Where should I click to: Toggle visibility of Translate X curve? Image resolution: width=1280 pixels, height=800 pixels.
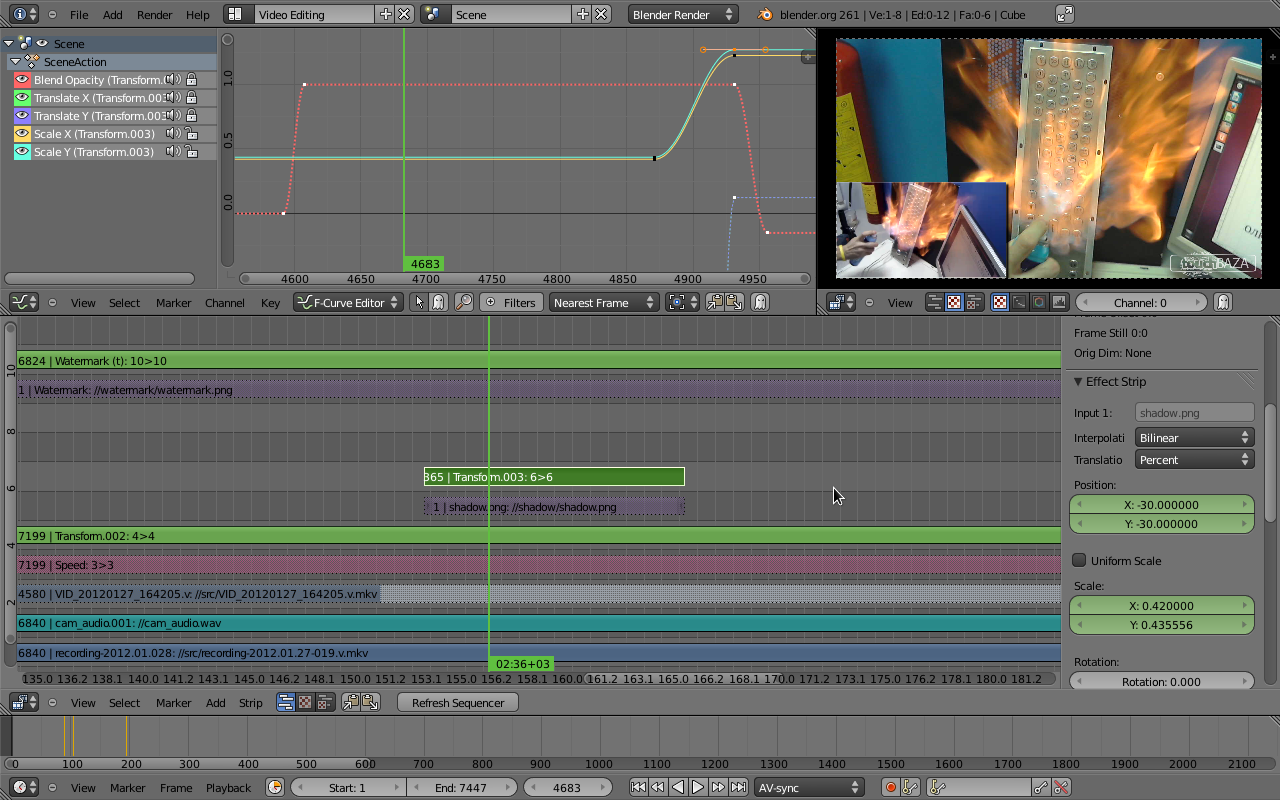click(x=22, y=98)
